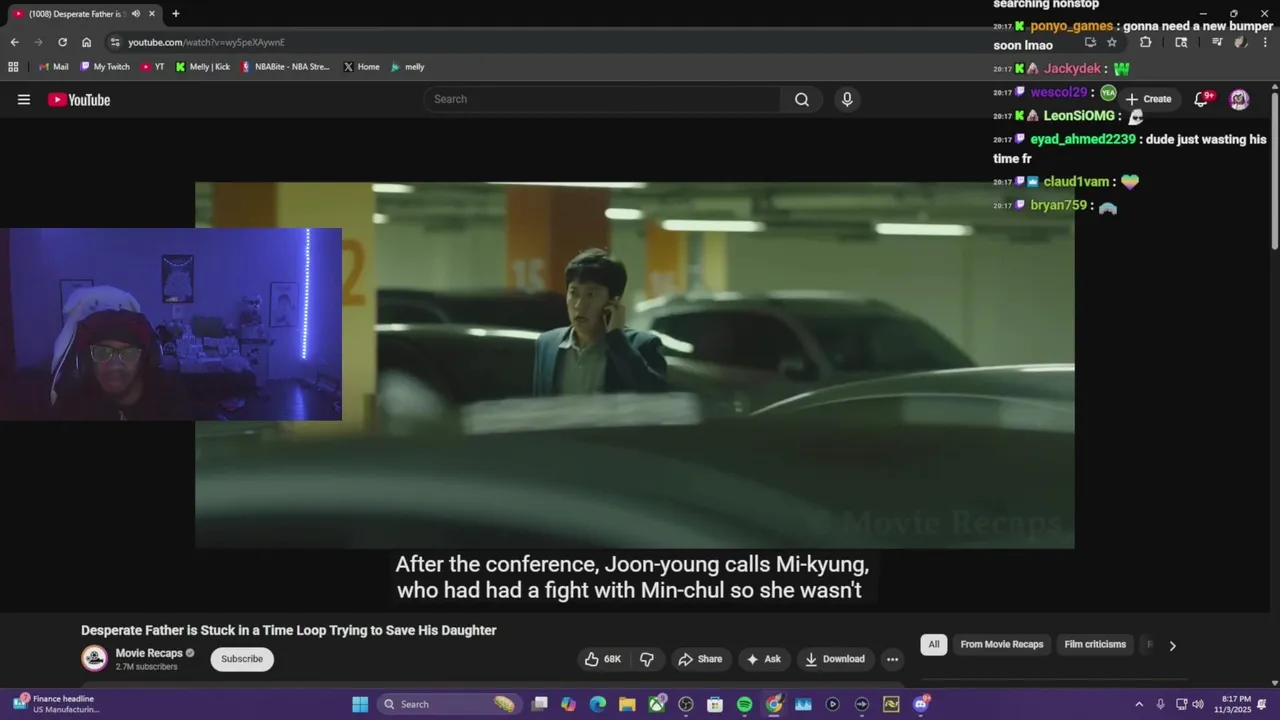Open the YouTube guide hamburger menu

pos(24,99)
